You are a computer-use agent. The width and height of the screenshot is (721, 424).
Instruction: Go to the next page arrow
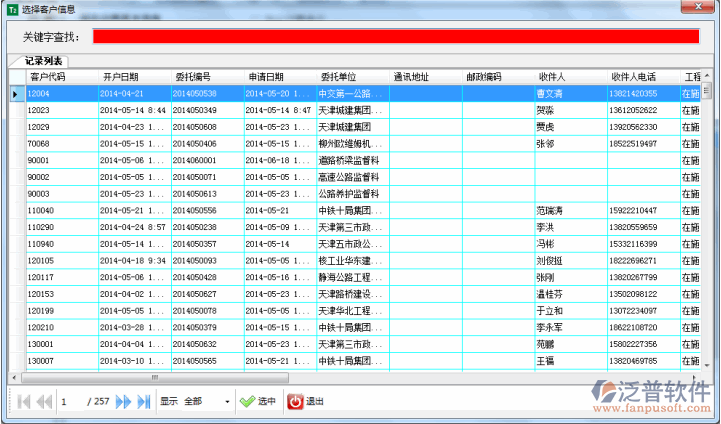tap(123, 401)
